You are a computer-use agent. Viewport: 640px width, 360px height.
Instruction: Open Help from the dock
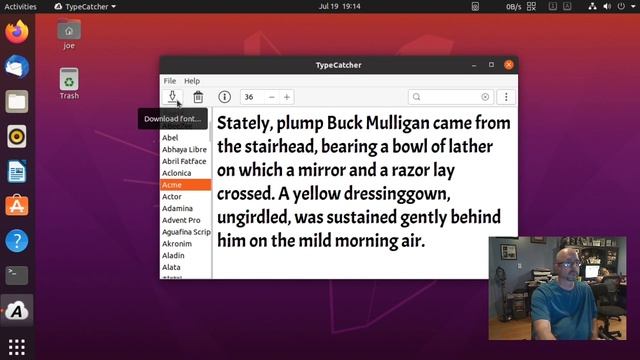(17, 241)
